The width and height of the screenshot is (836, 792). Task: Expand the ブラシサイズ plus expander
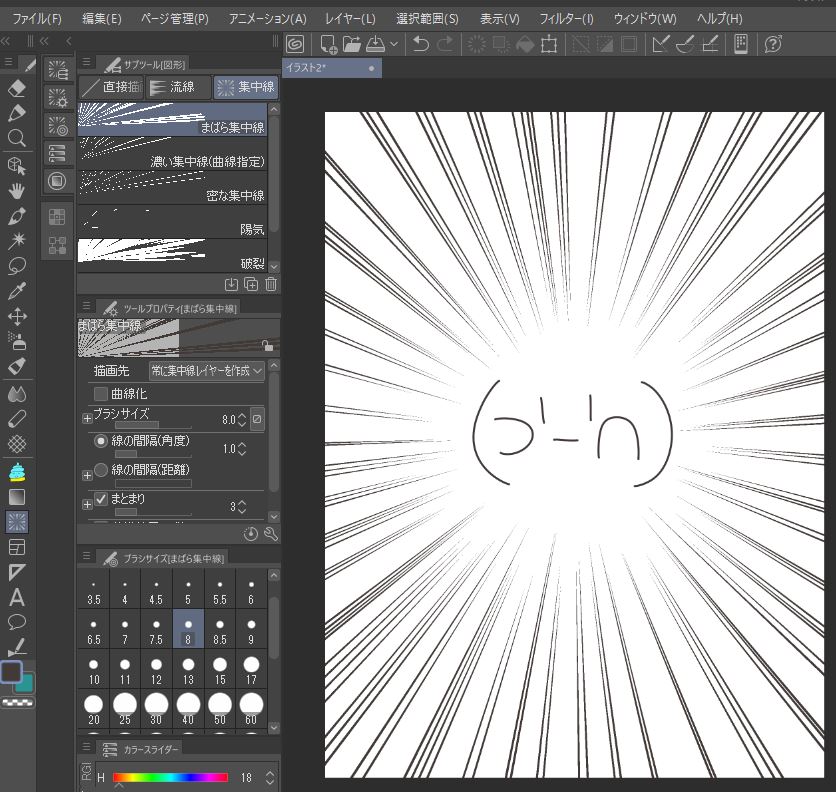(87, 418)
